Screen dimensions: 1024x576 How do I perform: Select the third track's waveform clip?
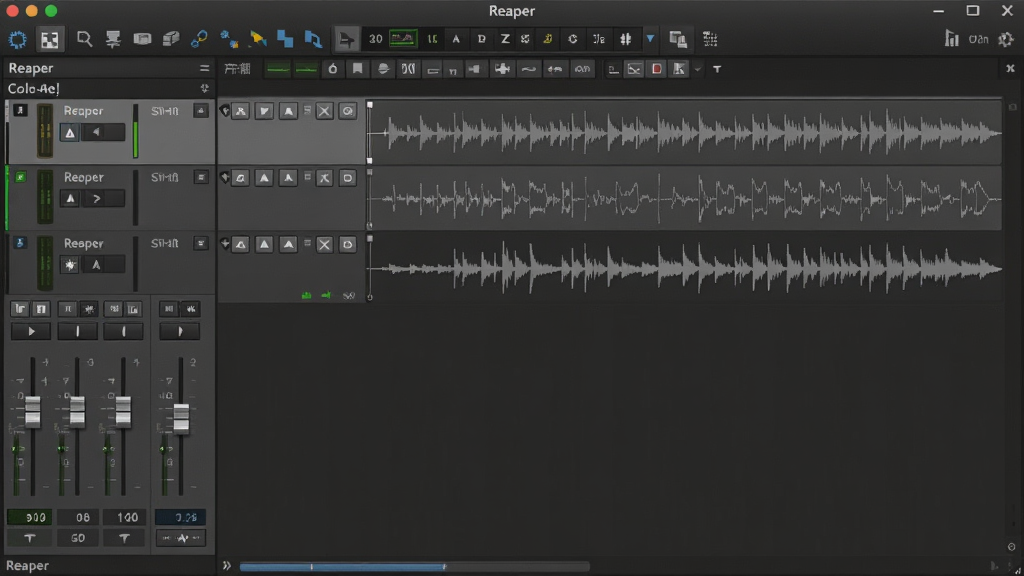684,268
